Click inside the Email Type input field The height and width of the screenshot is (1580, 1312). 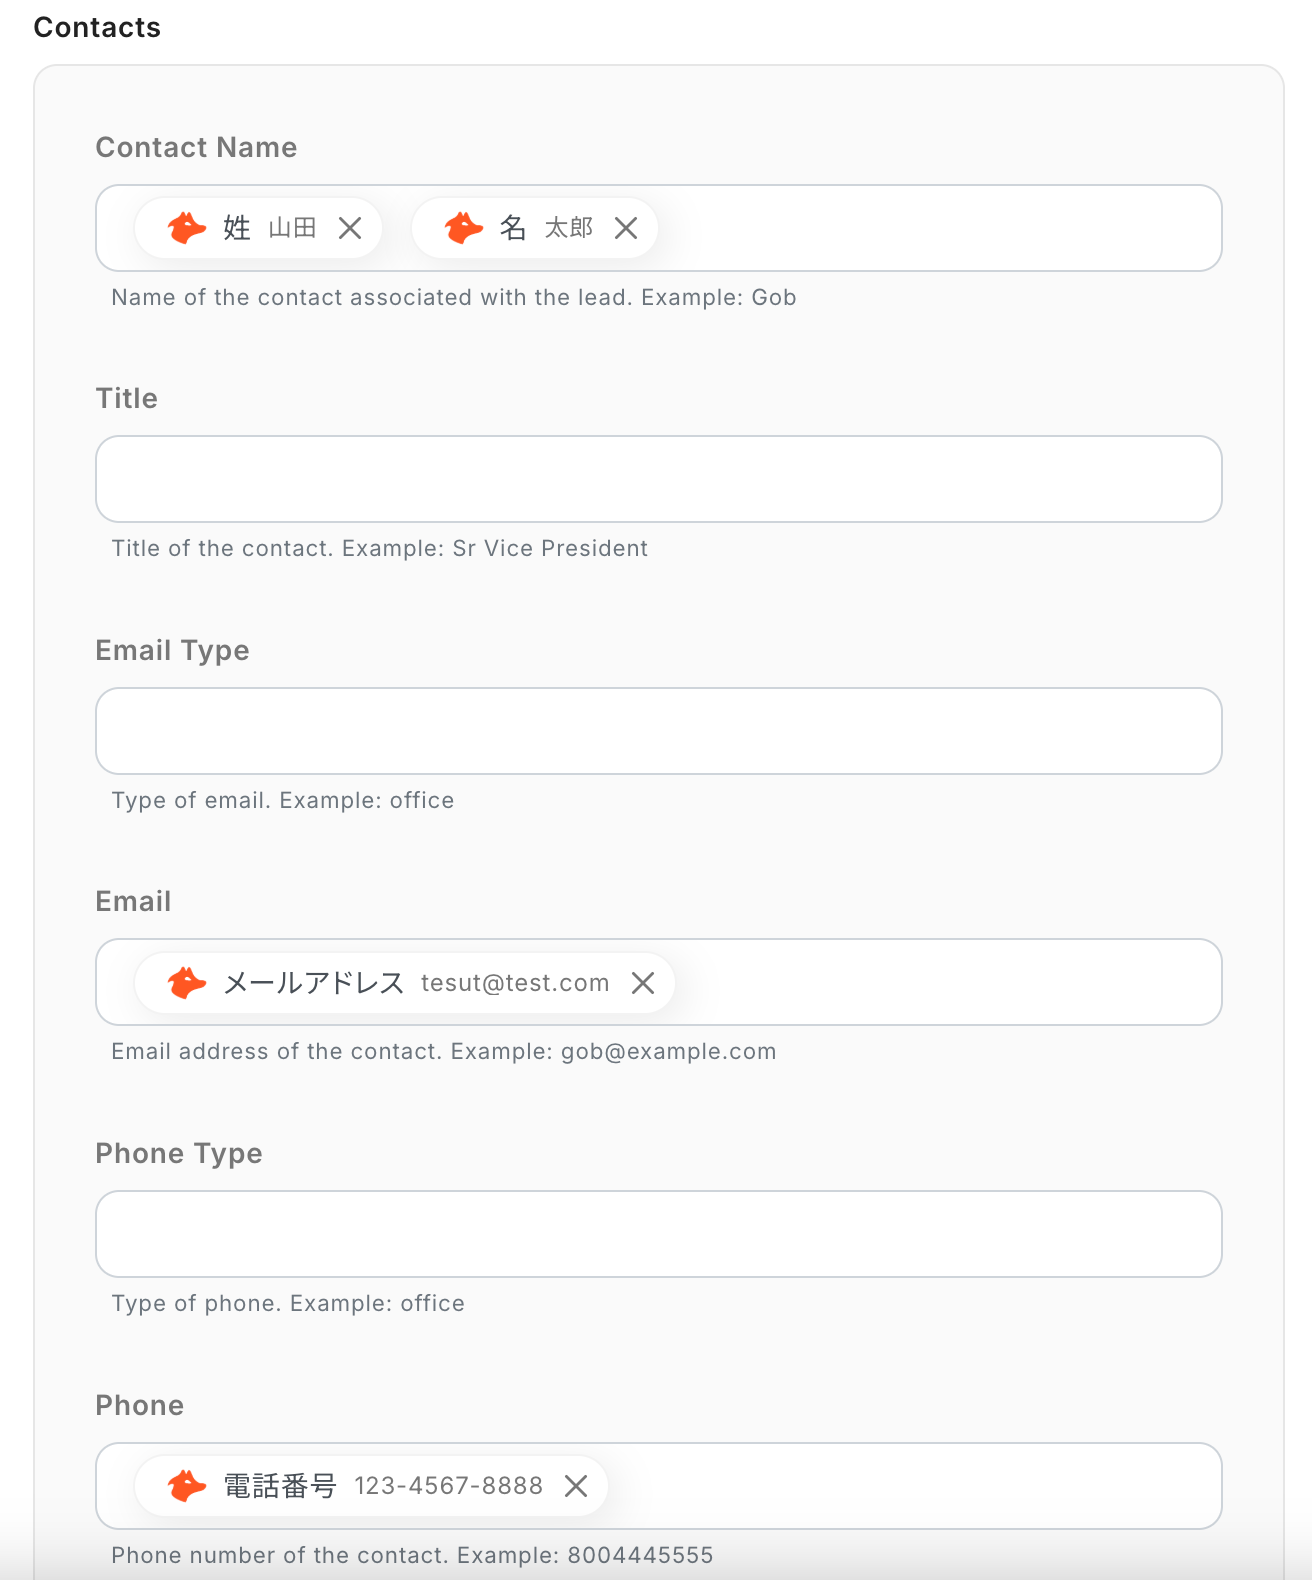(658, 731)
